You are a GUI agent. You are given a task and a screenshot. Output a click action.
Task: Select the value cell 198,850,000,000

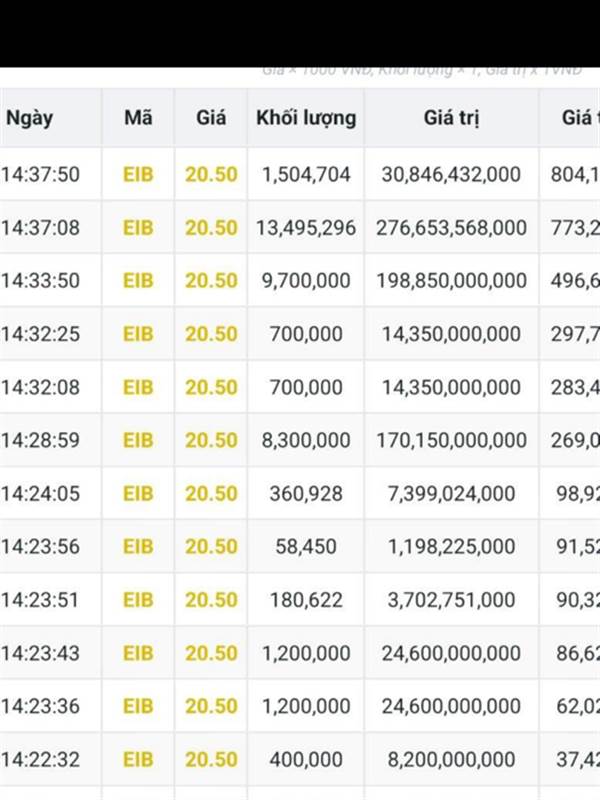click(451, 281)
